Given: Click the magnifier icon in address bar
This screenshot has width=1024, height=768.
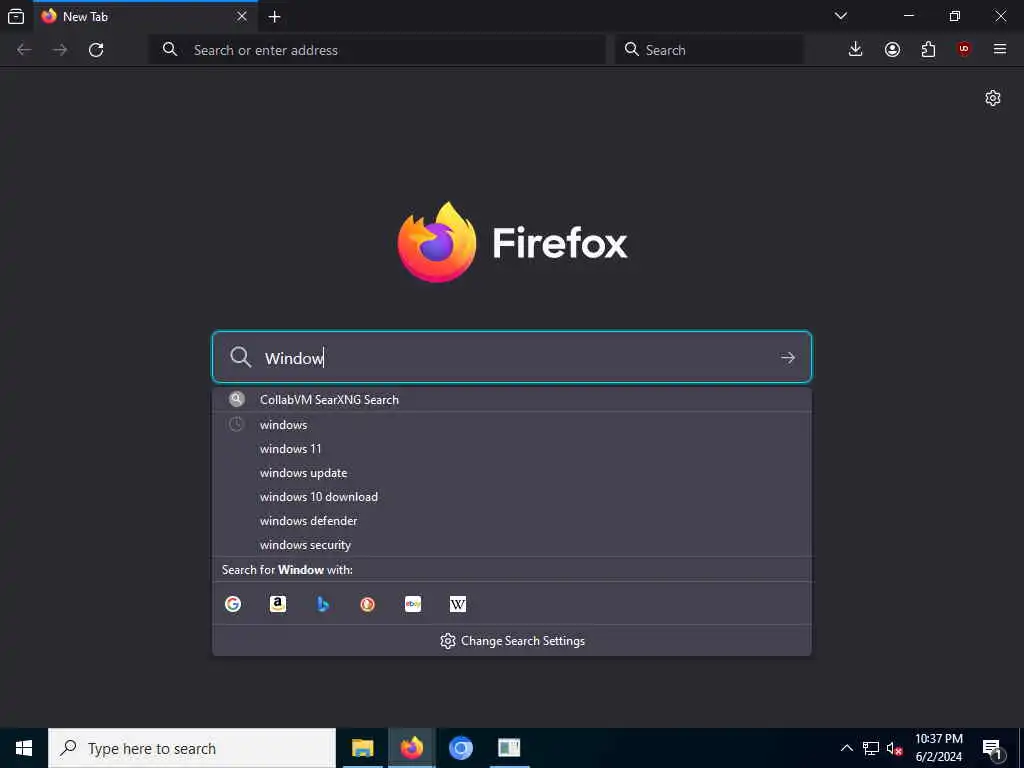Looking at the screenshot, I should (170, 49).
